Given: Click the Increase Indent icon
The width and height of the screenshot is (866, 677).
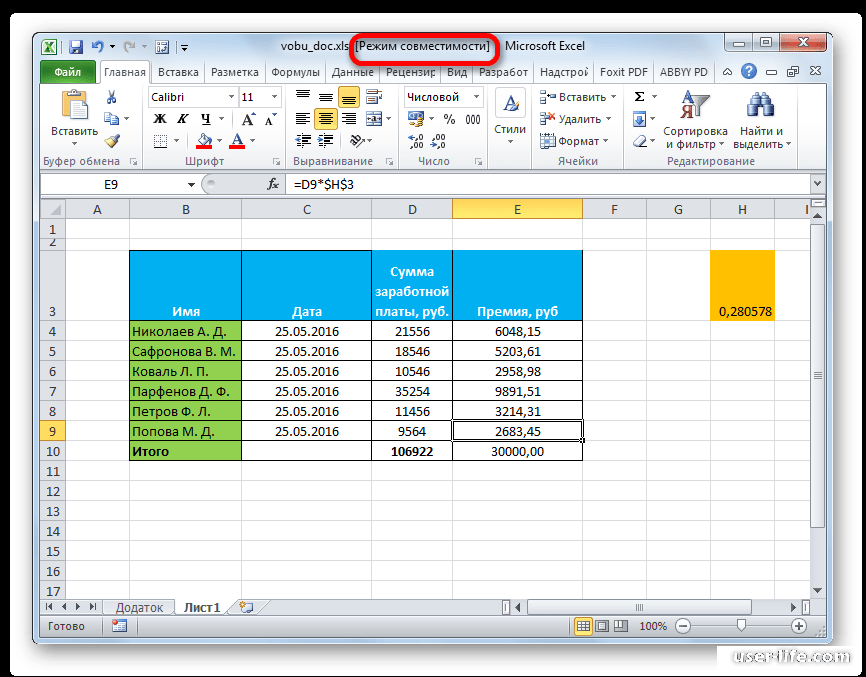Looking at the screenshot, I should [x=325, y=141].
